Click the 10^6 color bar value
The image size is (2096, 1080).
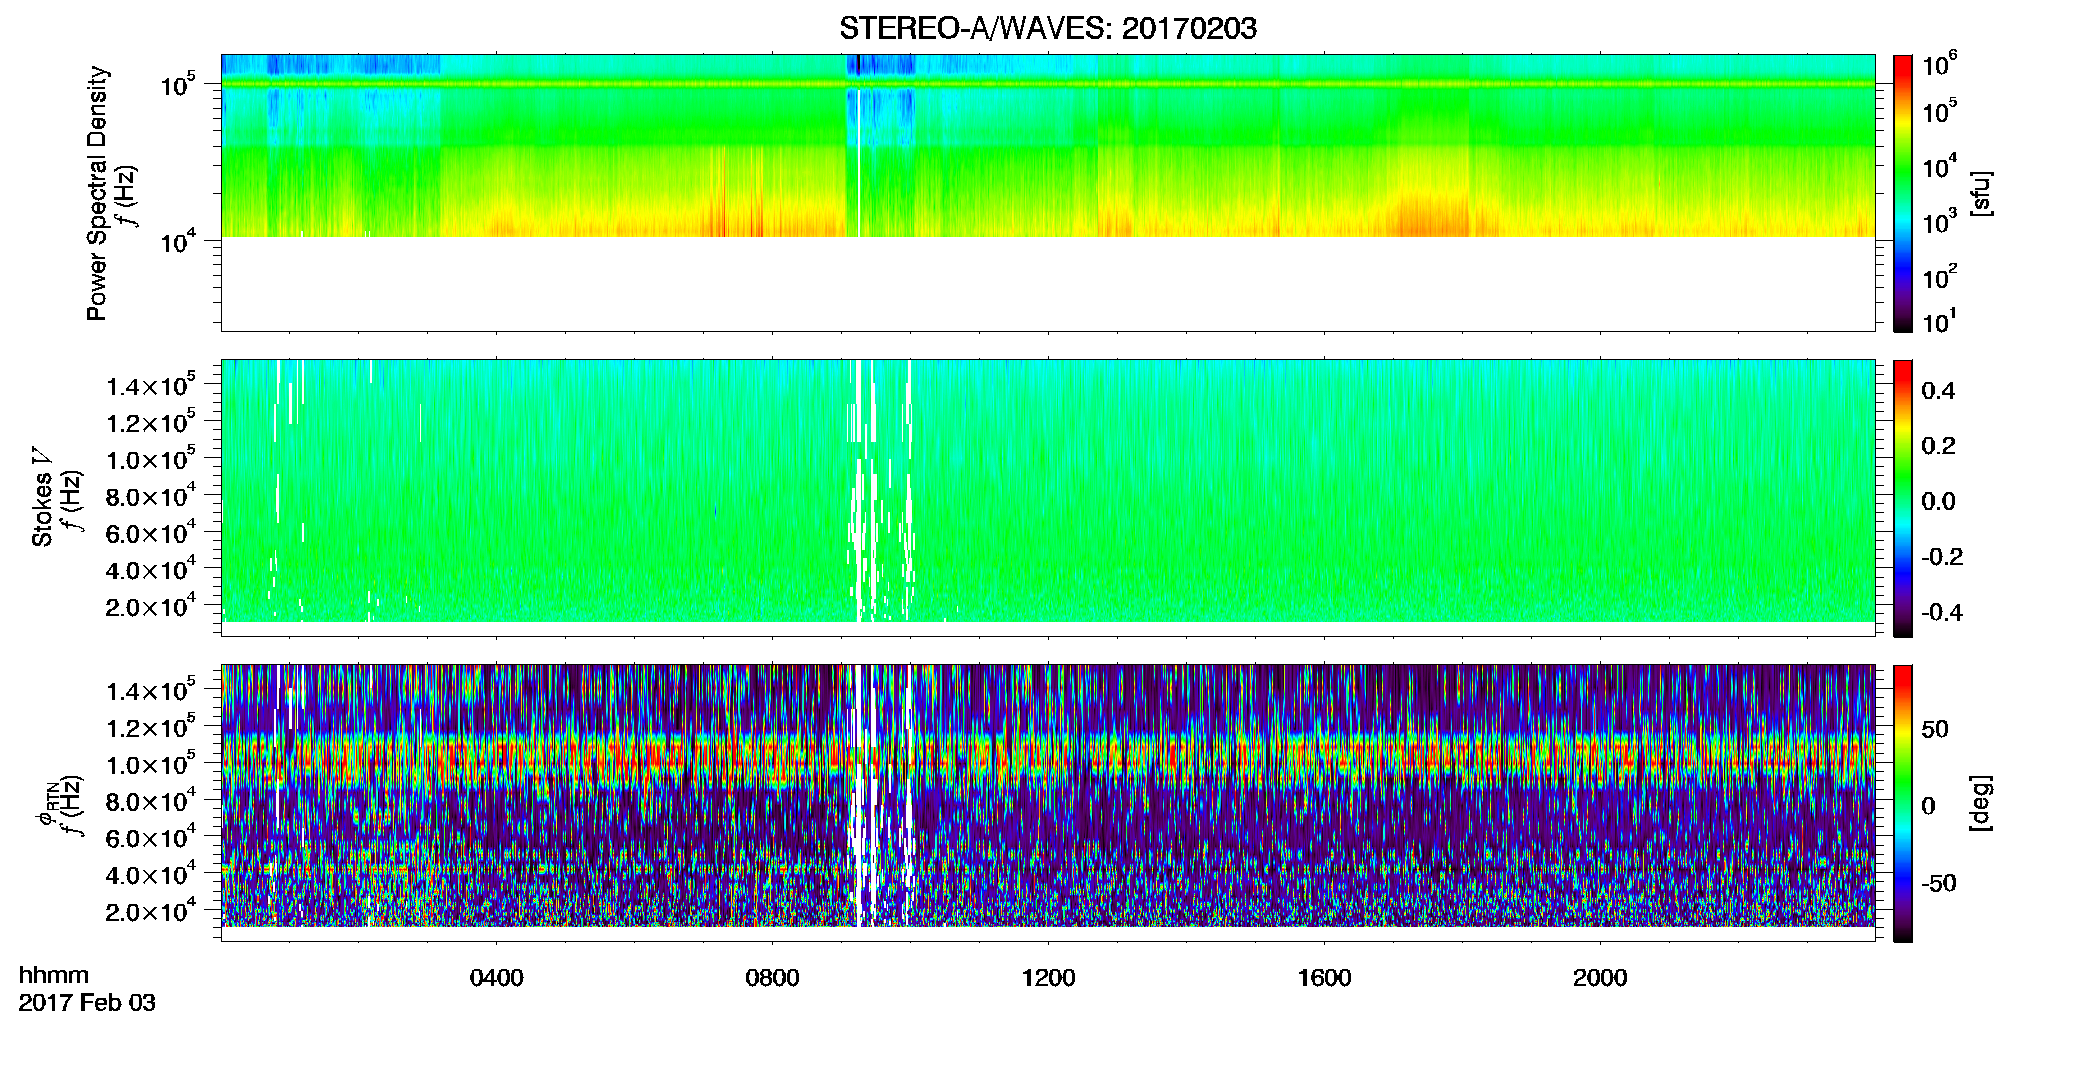point(1939,65)
